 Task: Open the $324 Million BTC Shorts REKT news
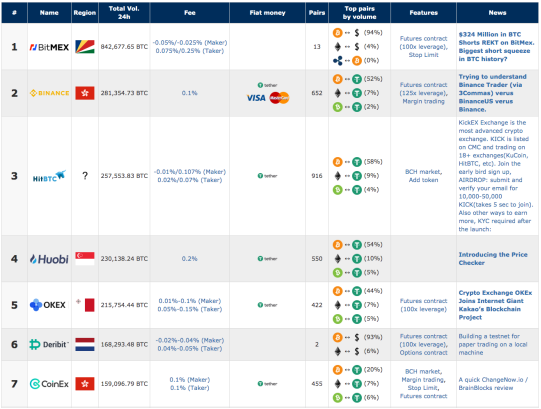pyautogui.click(x=496, y=47)
